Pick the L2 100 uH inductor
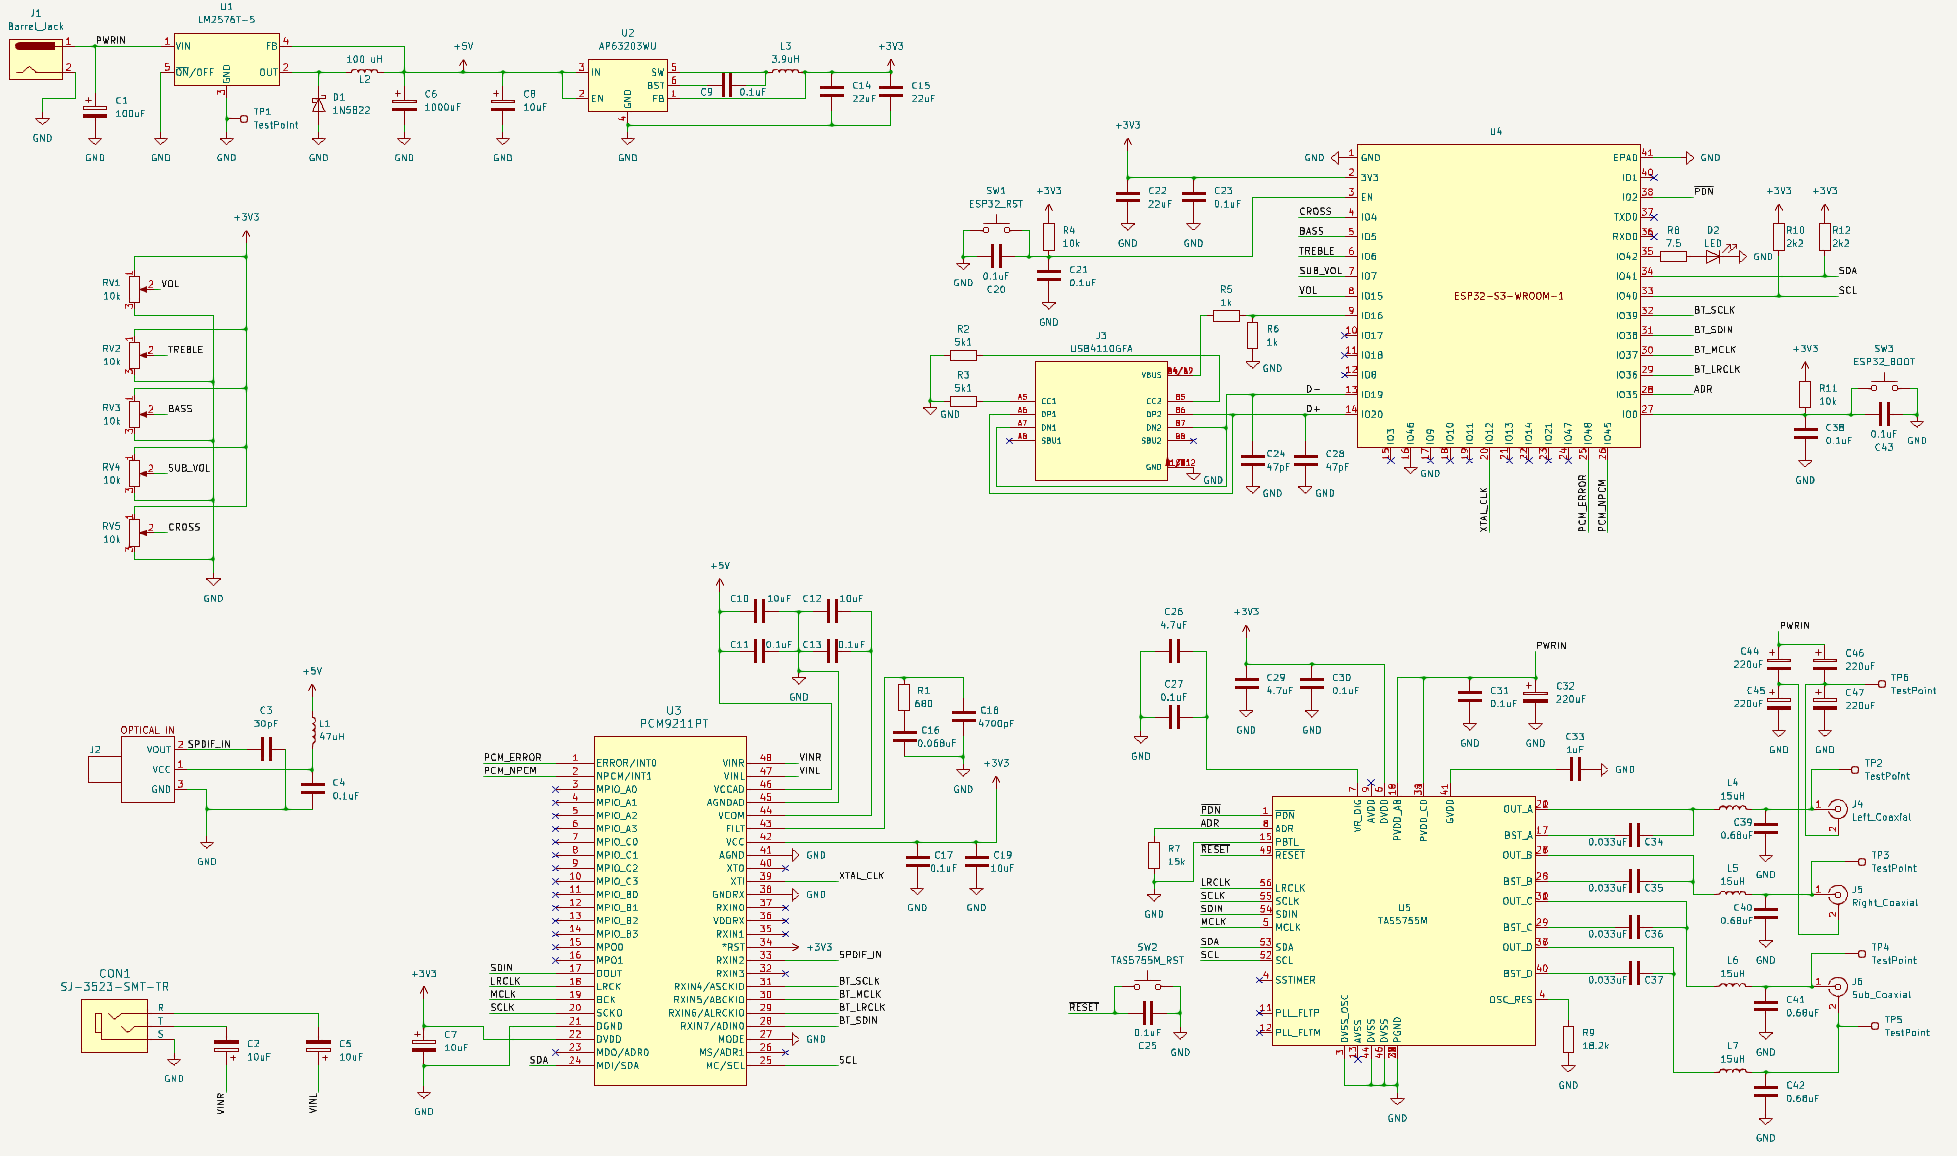This screenshot has width=1957, height=1156. [x=364, y=72]
